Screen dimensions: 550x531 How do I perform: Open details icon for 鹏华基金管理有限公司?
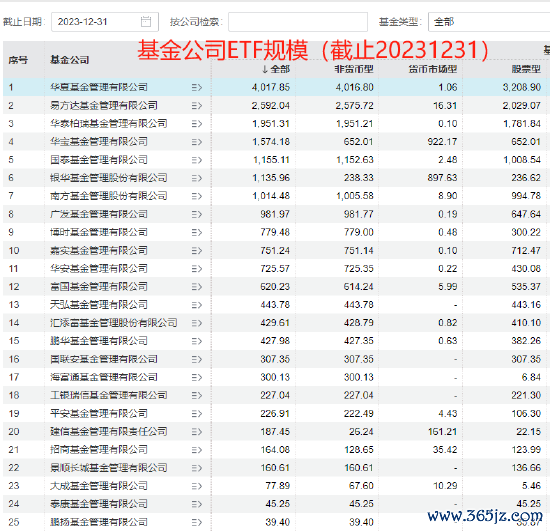click(x=197, y=341)
